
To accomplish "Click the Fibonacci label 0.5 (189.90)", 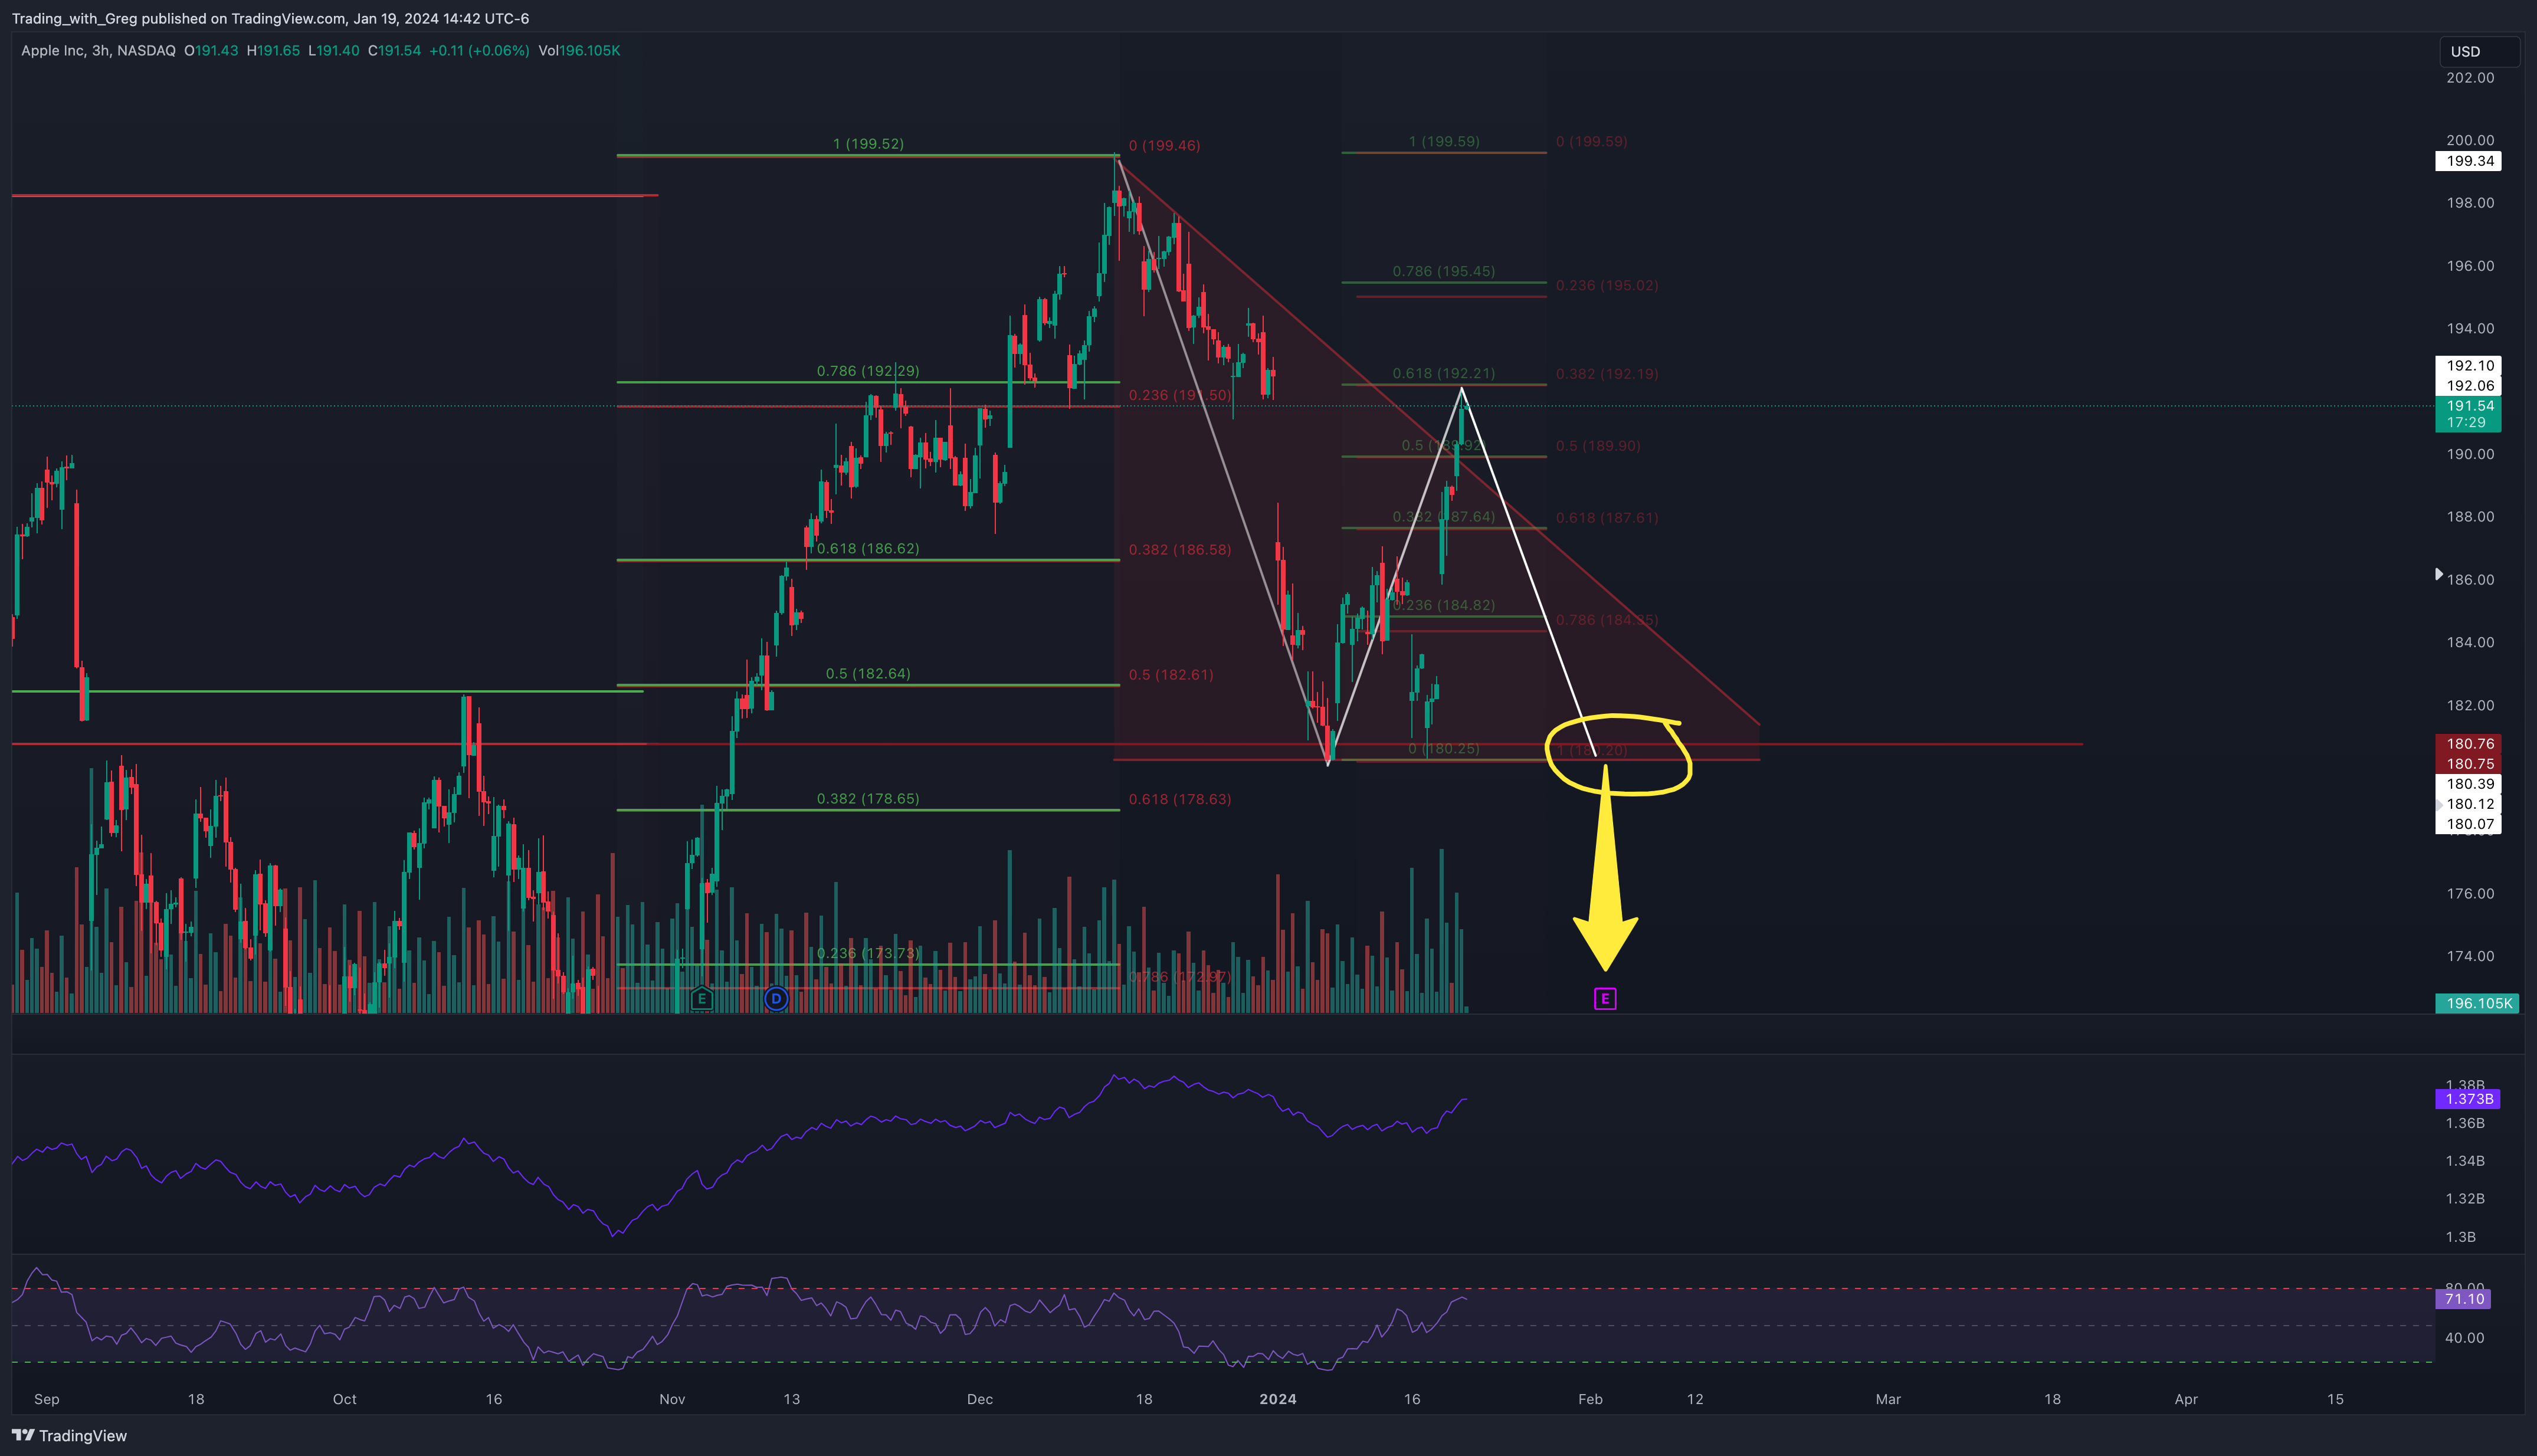I will pos(1598,445).
